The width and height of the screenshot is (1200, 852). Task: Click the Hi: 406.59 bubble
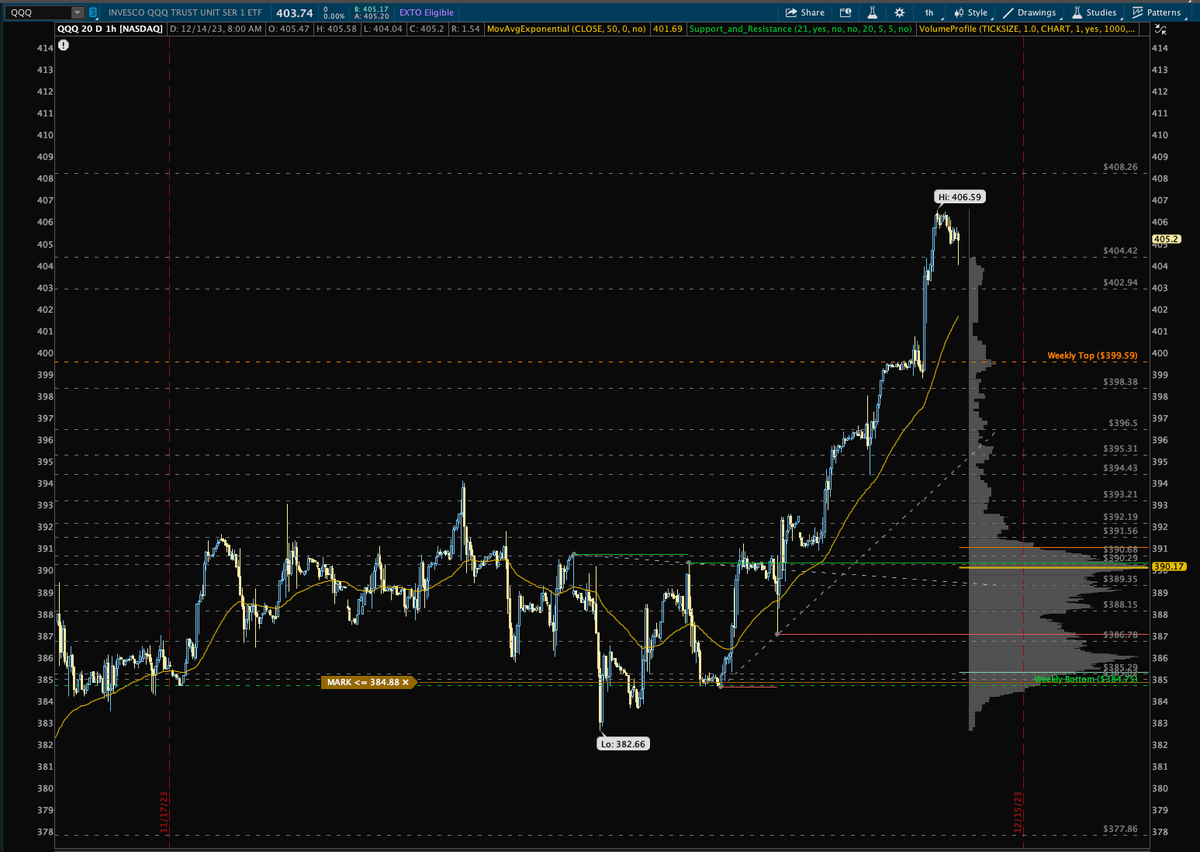[959, 197]
